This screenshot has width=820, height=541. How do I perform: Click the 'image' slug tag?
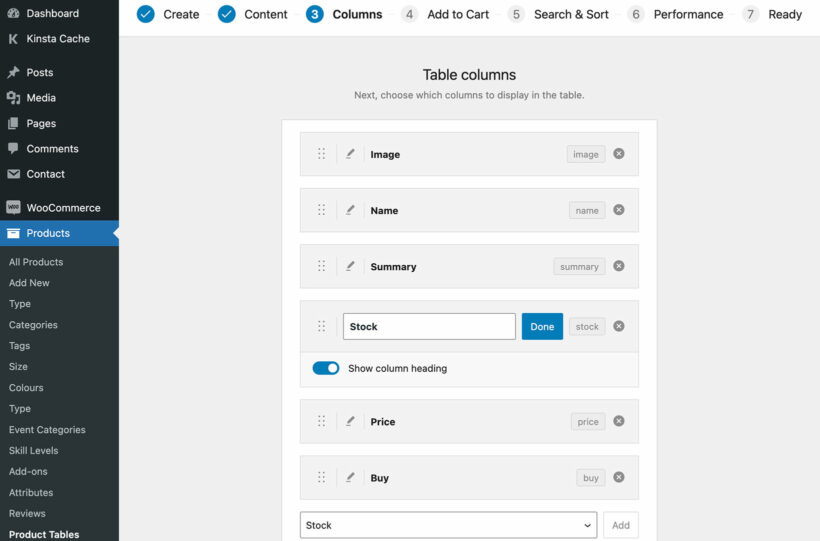pos(586,154)
